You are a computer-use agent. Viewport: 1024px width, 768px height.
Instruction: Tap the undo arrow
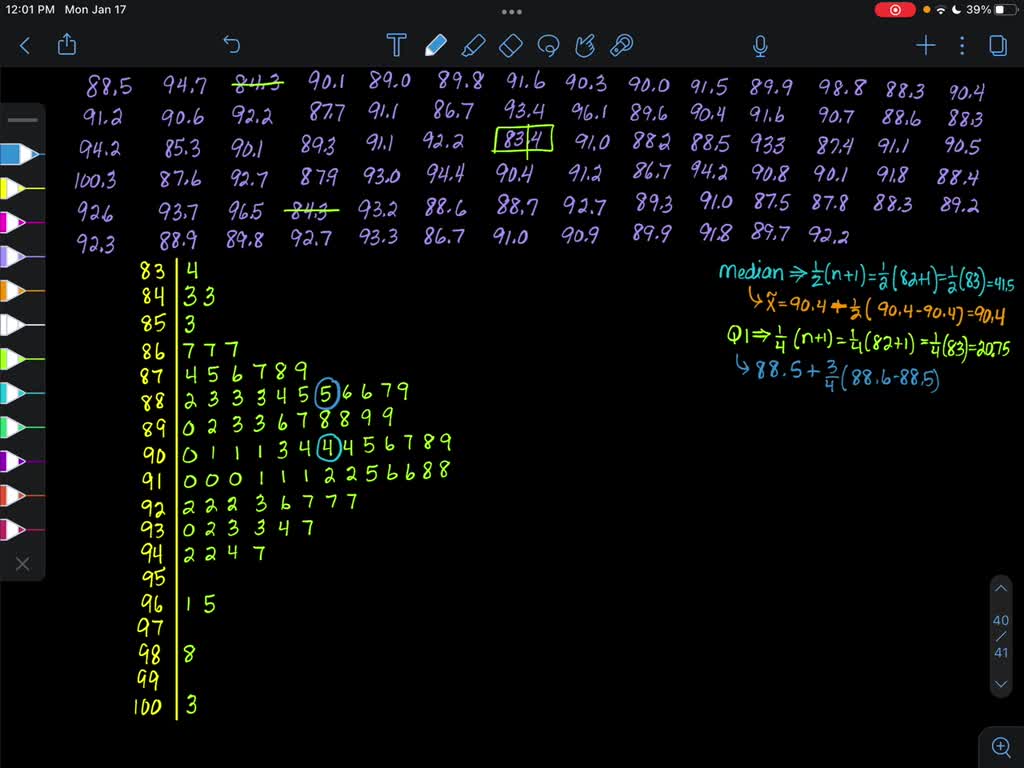click(x=231, y=45)
